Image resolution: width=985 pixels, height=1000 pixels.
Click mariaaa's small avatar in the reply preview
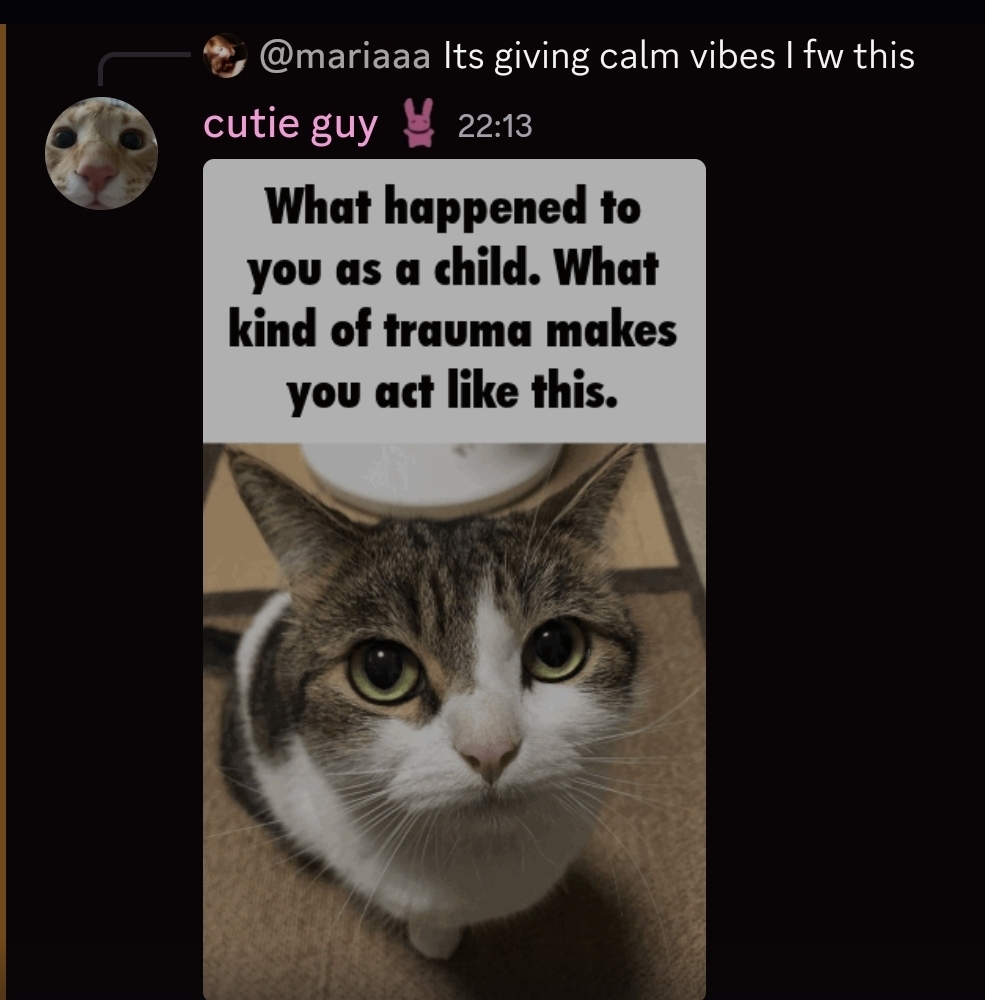225,55
